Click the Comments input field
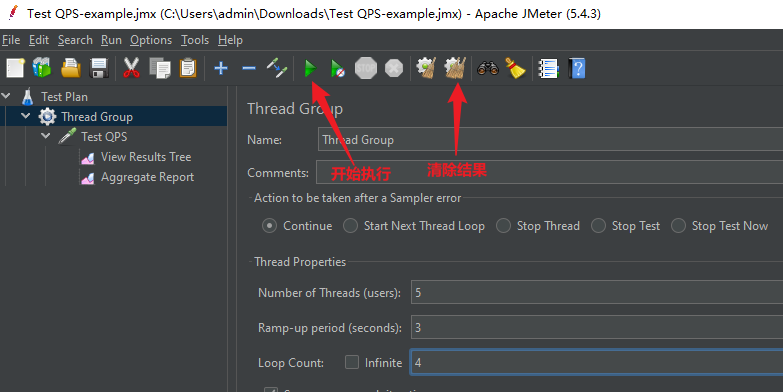This screenshot has width=783, height=392. pyautogui.click(x=549, y=172)
